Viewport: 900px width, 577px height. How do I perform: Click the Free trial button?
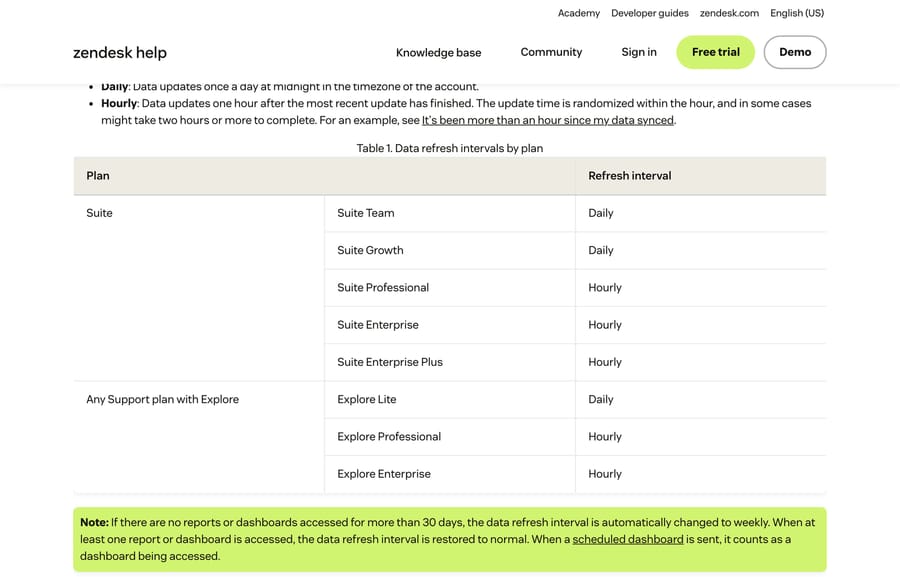point(715,52)
